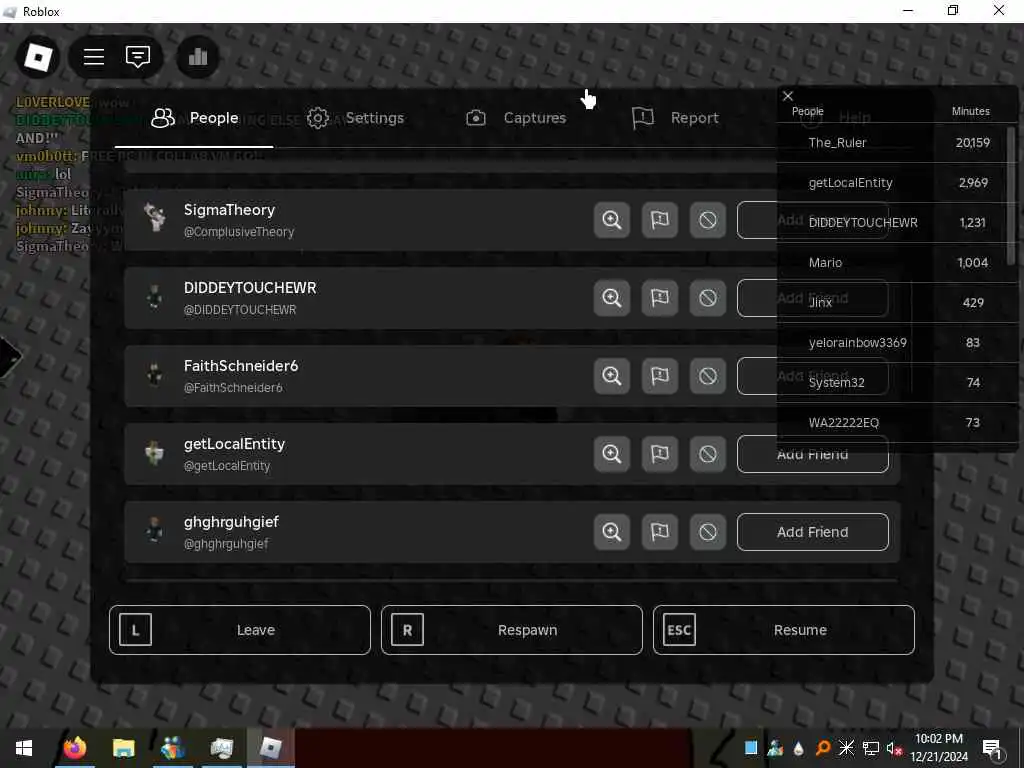The height and width of the screenshot is (768, 1024).
Task: Report getLocalEntity using the flag icon
Action: [660, 454]
